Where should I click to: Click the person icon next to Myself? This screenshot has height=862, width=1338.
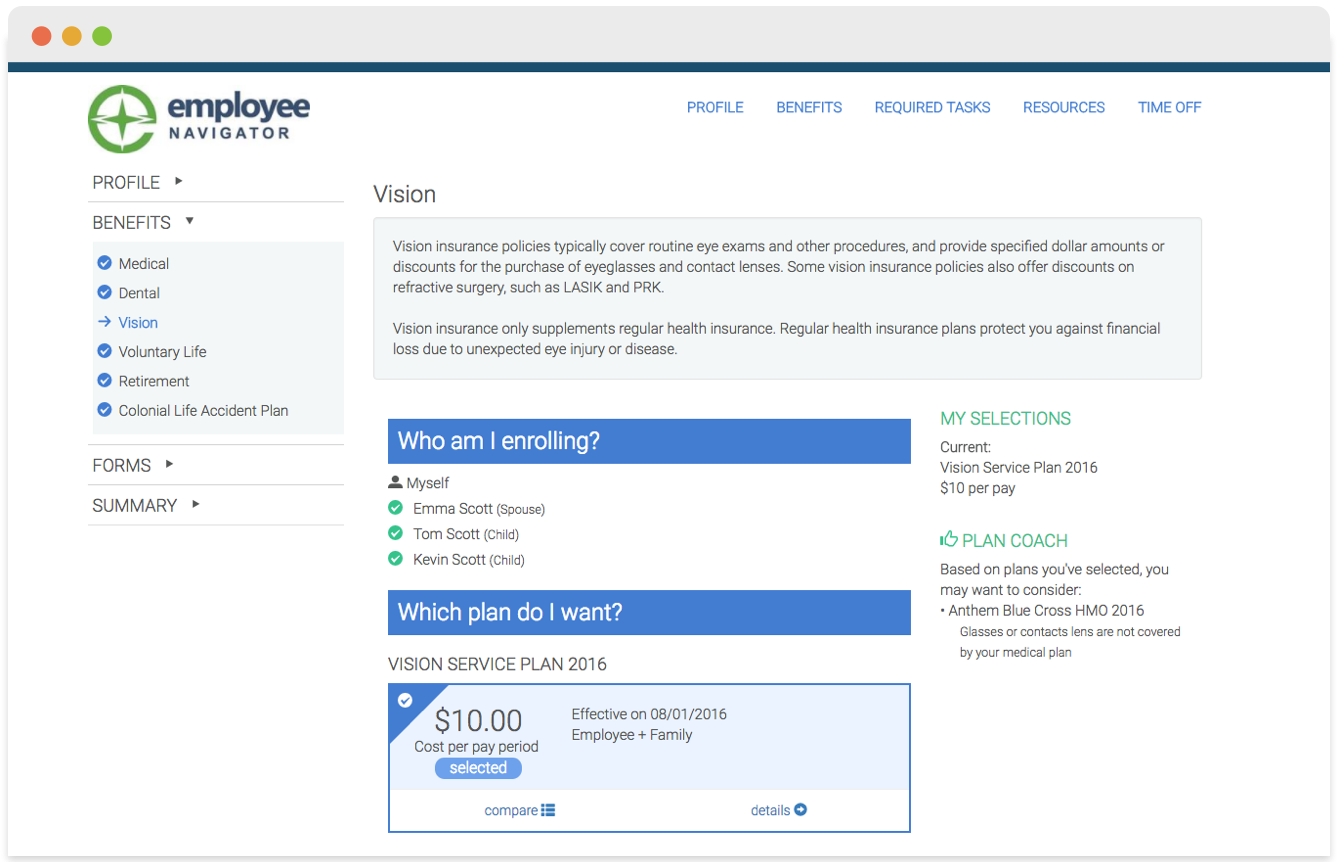[396, 482]
